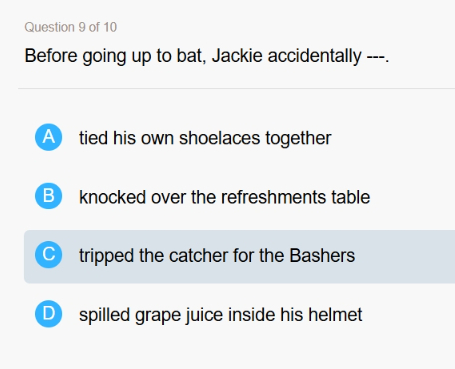Click the blue circle C icon
The image size is (455, 369).
coord(49,255)
